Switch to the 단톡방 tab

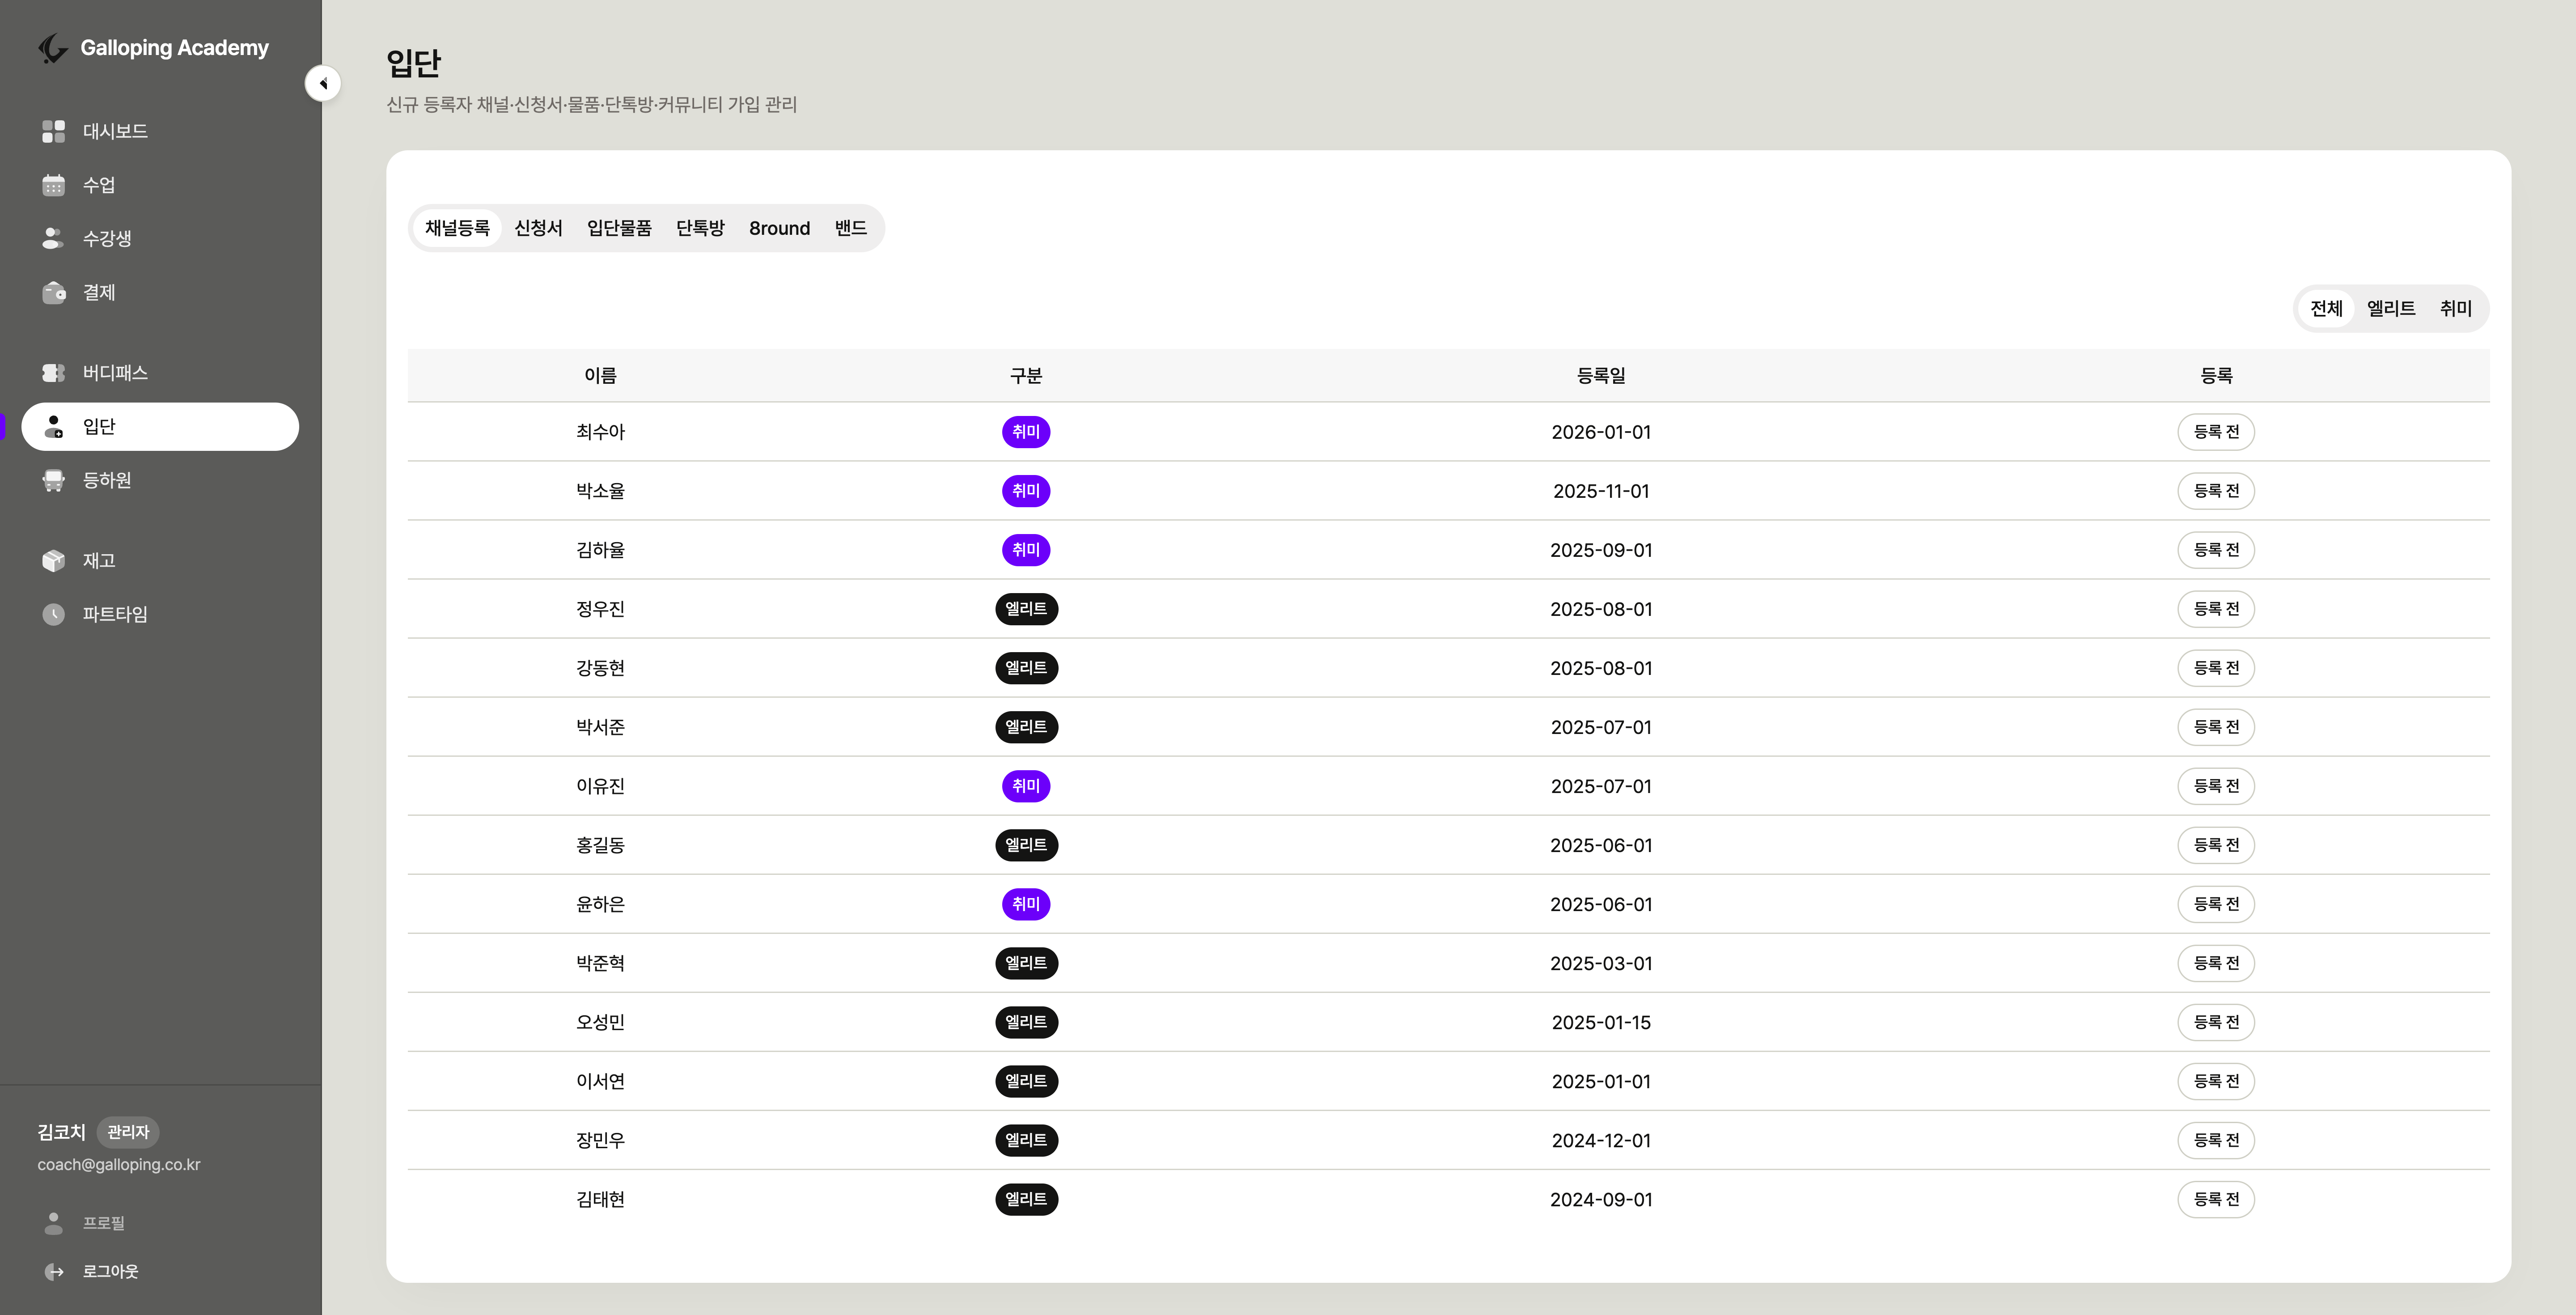(x=700, y=228)
